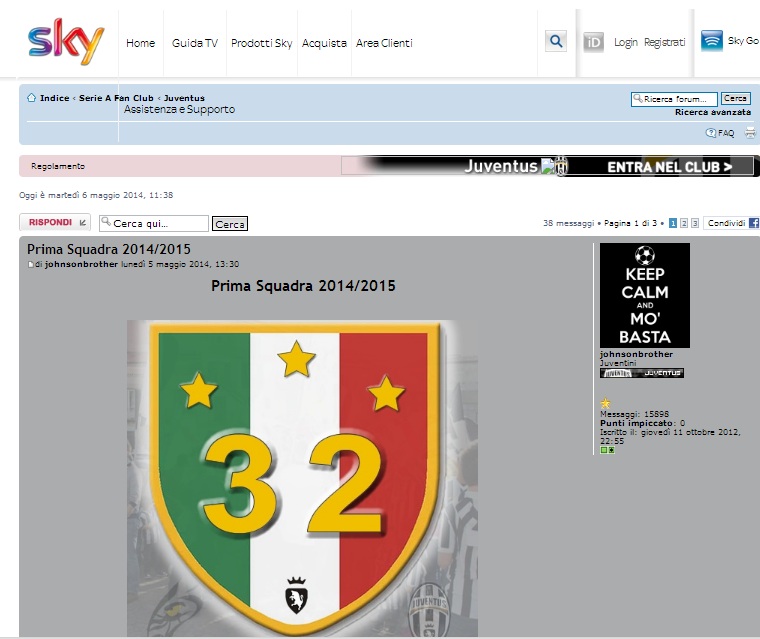Viewport: 760px width, 639px height.
Task: Open the Guida TV menu item
Action: point(195,43)
